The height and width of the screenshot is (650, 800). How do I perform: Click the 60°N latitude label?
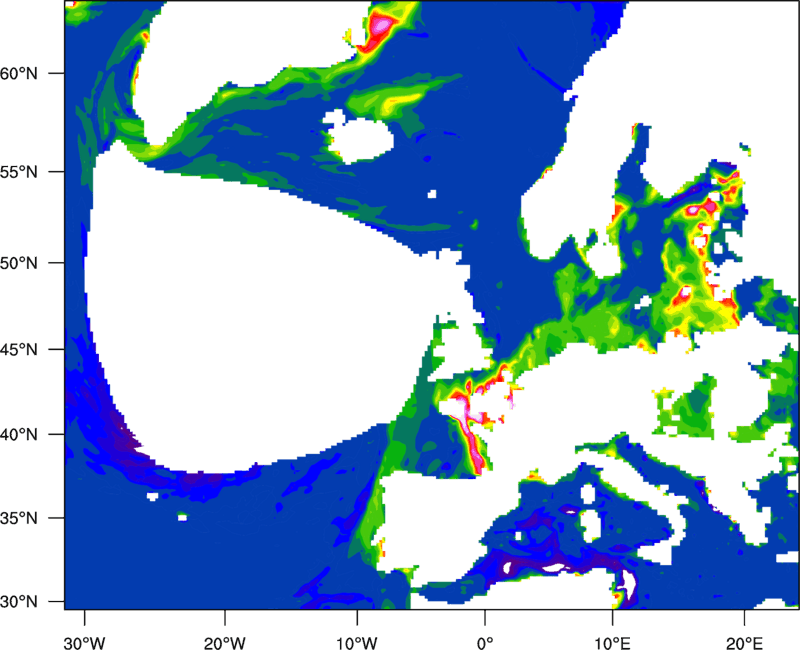click(19, 73)
